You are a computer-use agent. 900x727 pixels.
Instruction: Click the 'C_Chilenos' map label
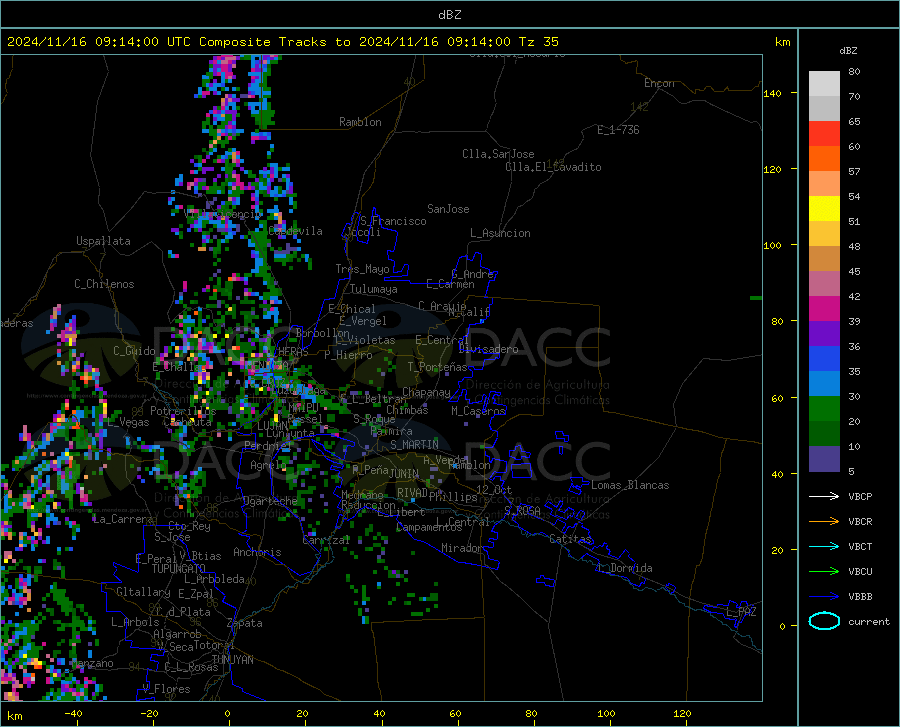click(104, 284)
